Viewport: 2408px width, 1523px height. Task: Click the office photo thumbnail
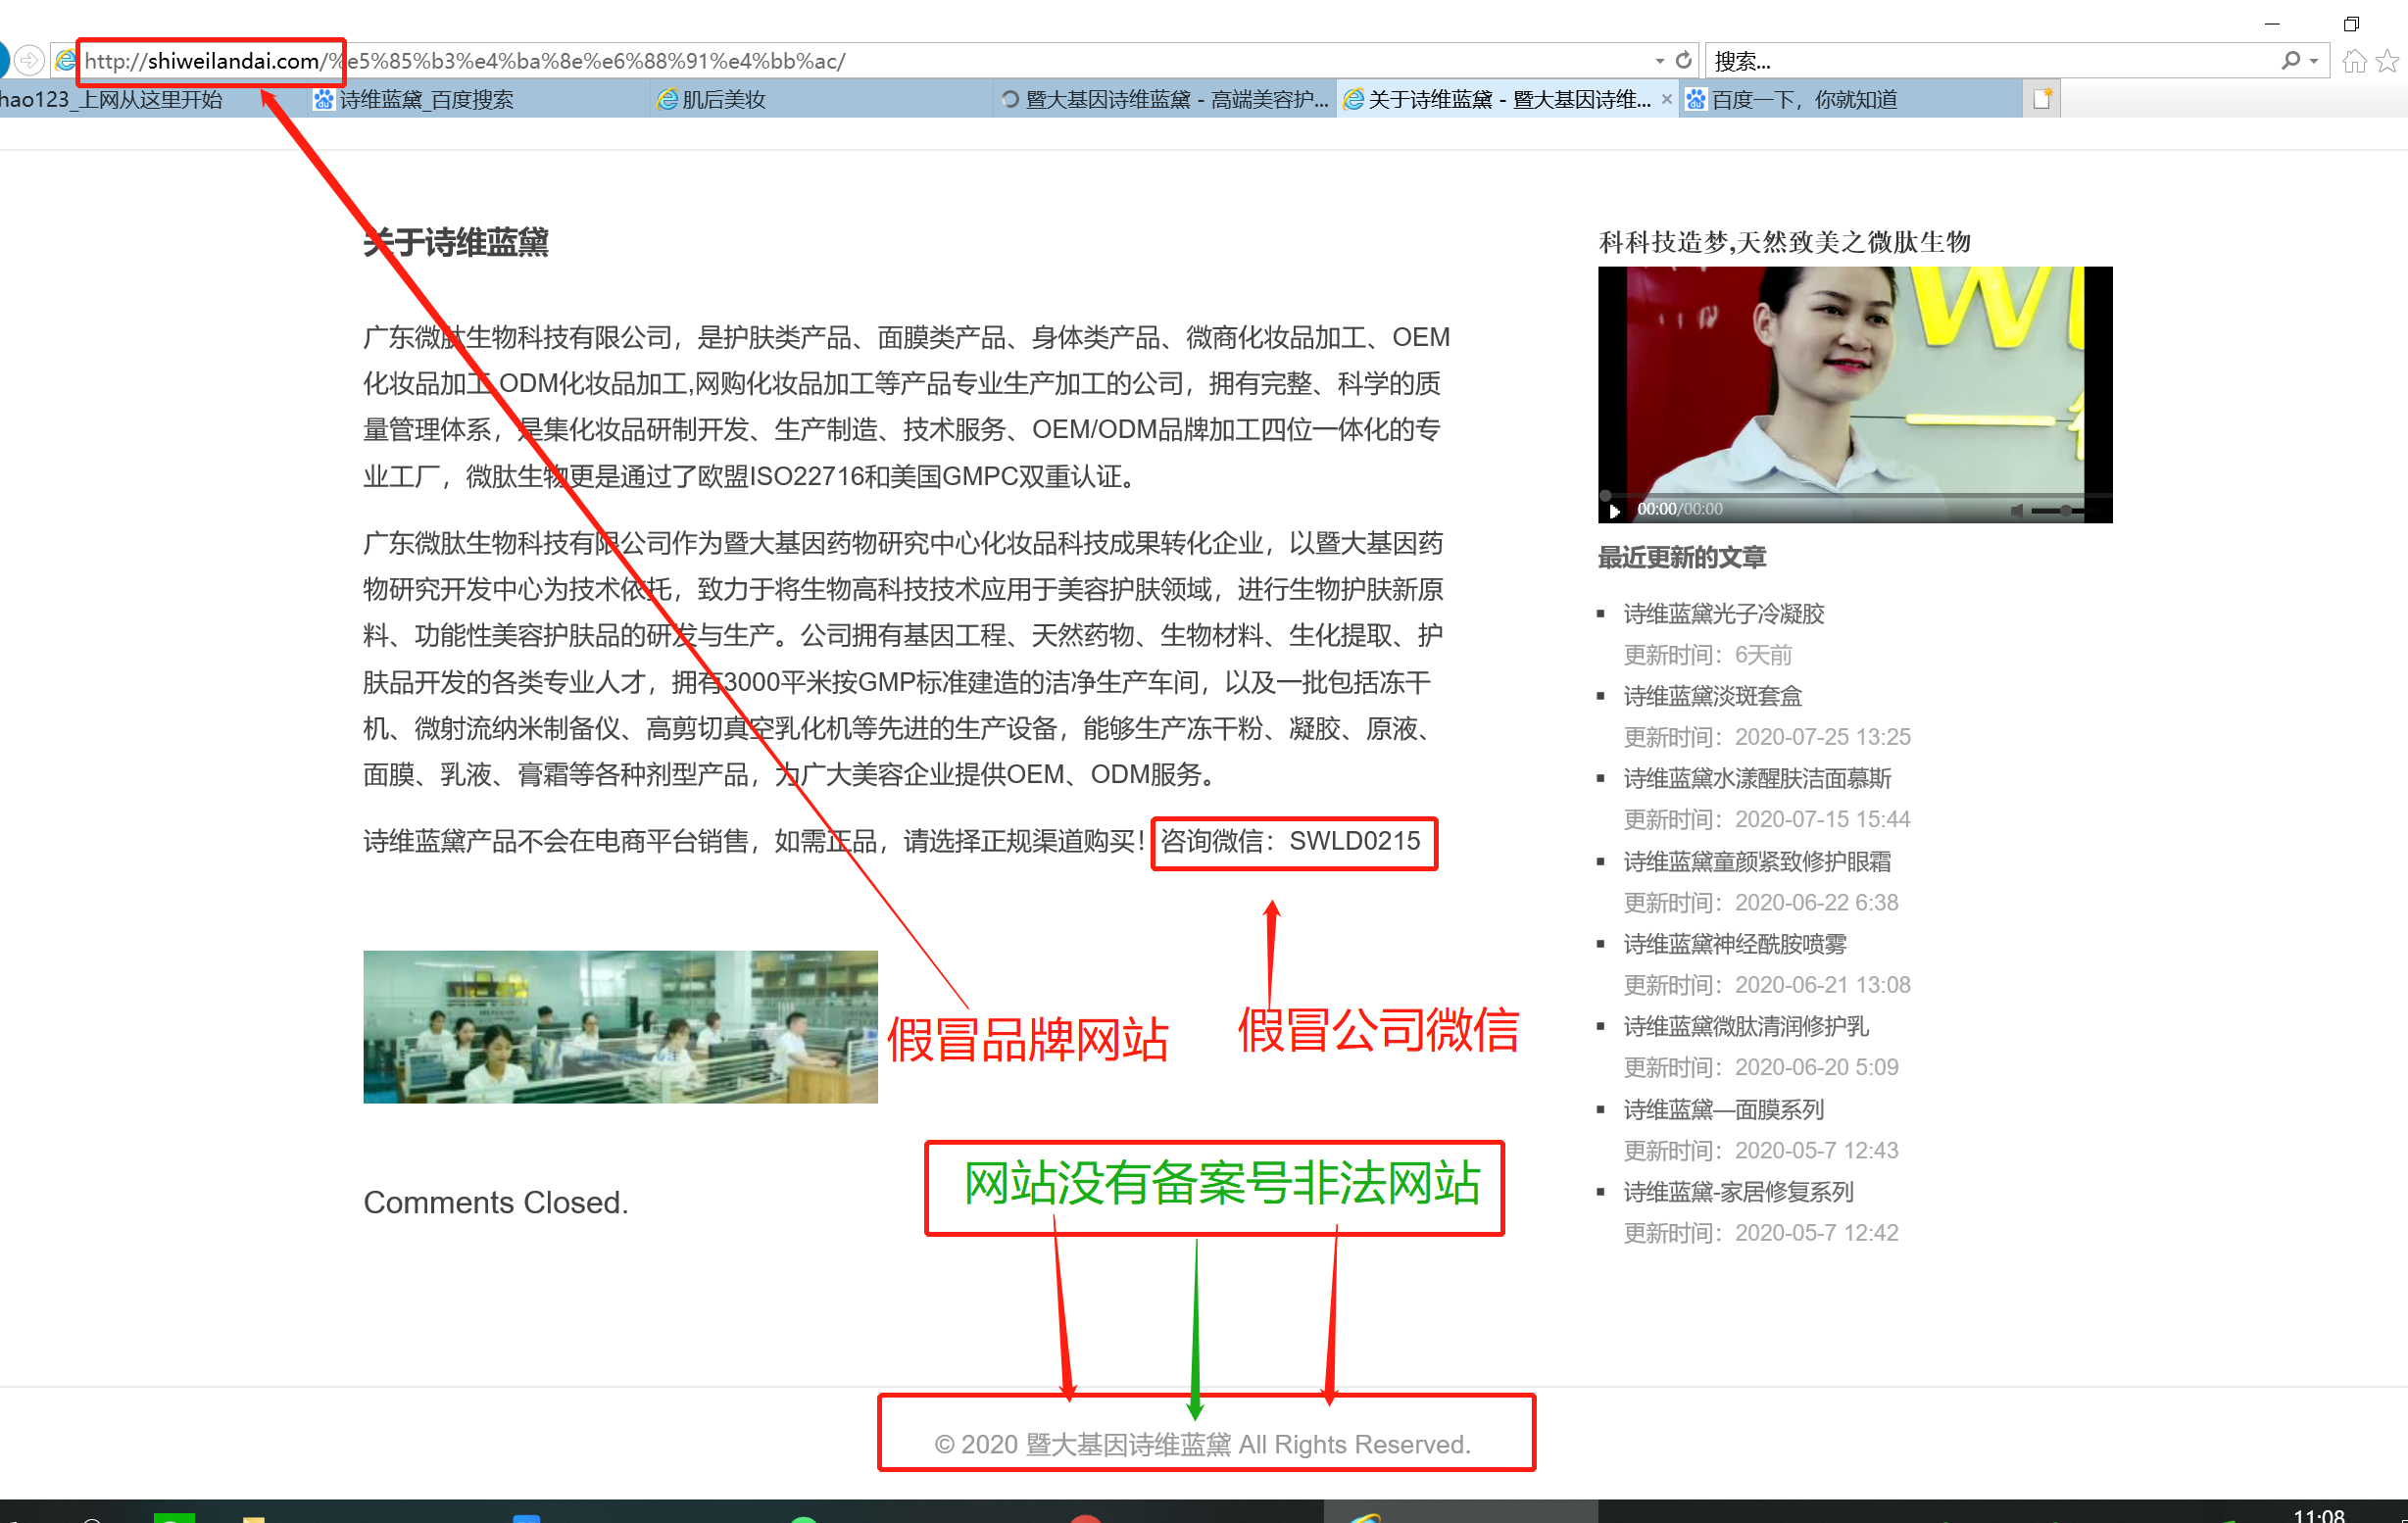tap(620, 1026)
